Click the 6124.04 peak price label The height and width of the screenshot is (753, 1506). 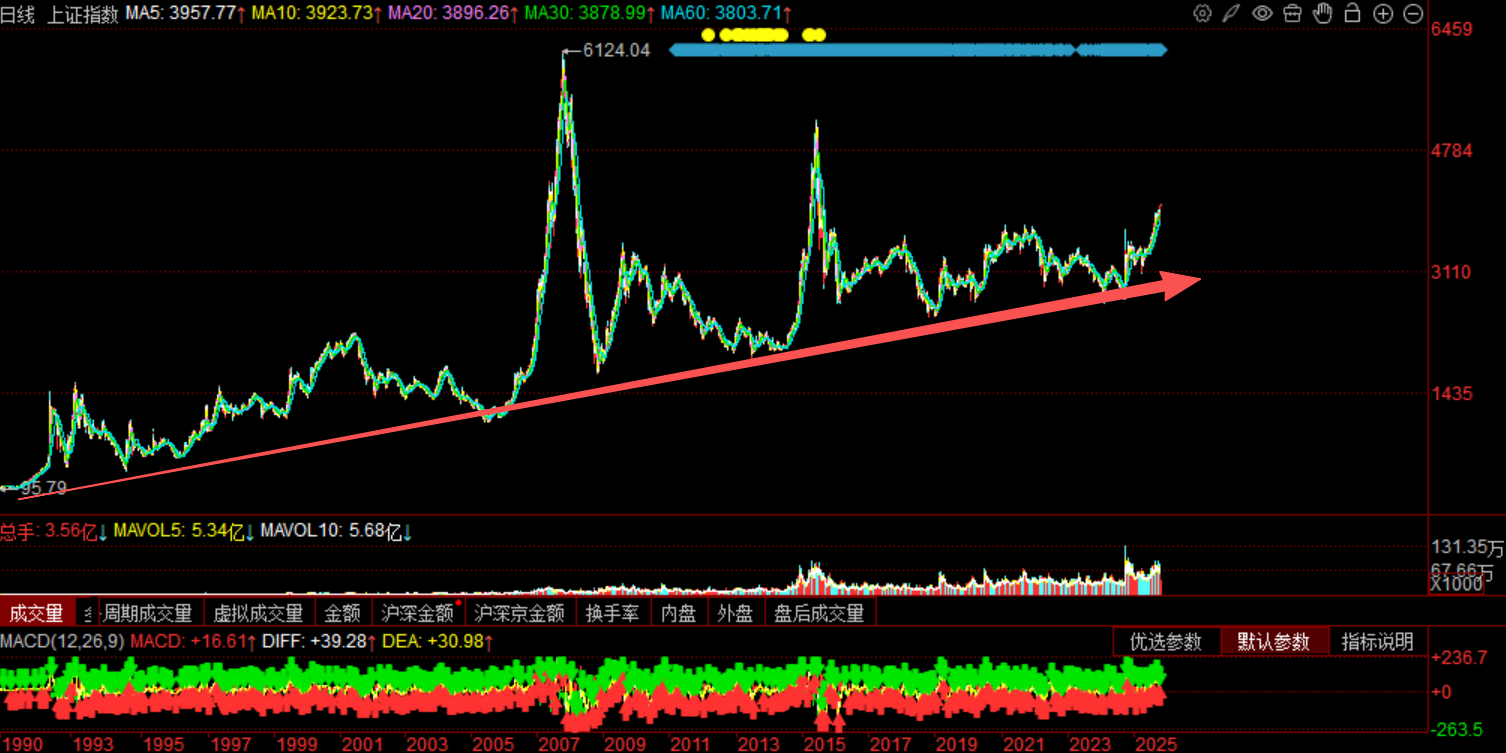click(616, 50)
